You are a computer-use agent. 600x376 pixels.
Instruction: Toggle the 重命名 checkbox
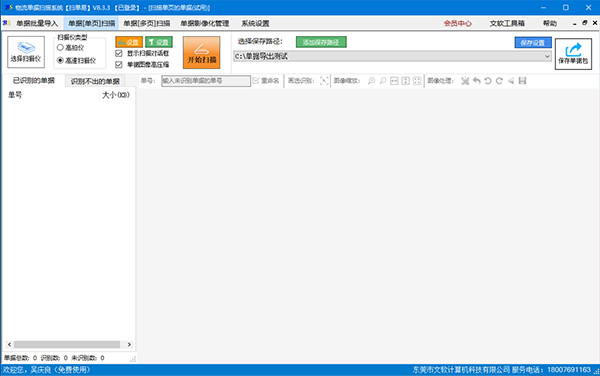coord(256,81)
